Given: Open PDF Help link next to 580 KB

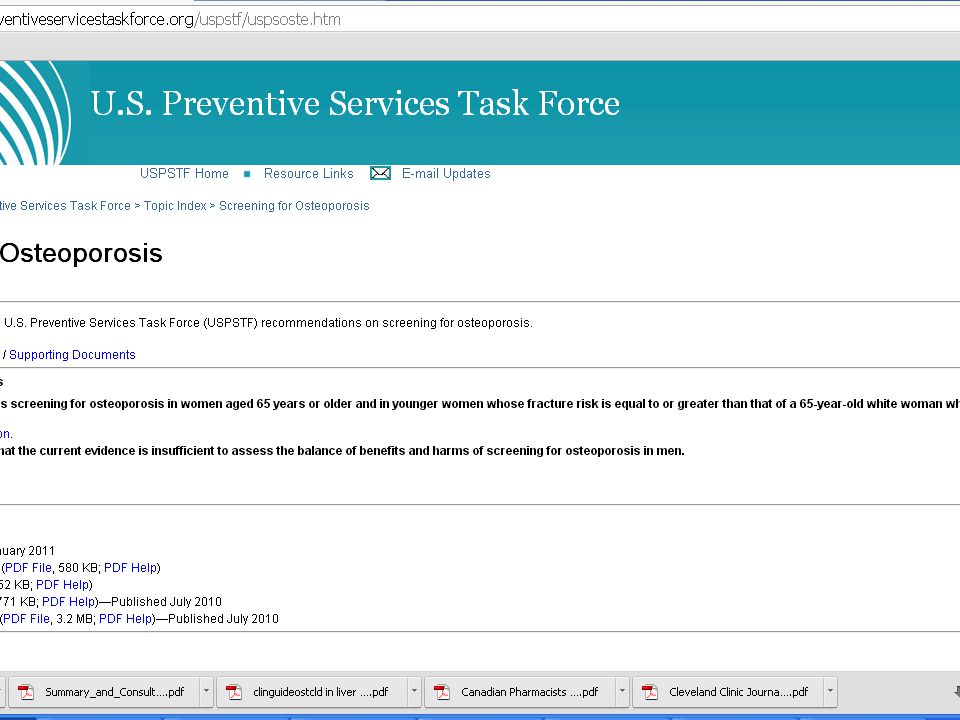Looking at the screenshot, I should (130, 568).
